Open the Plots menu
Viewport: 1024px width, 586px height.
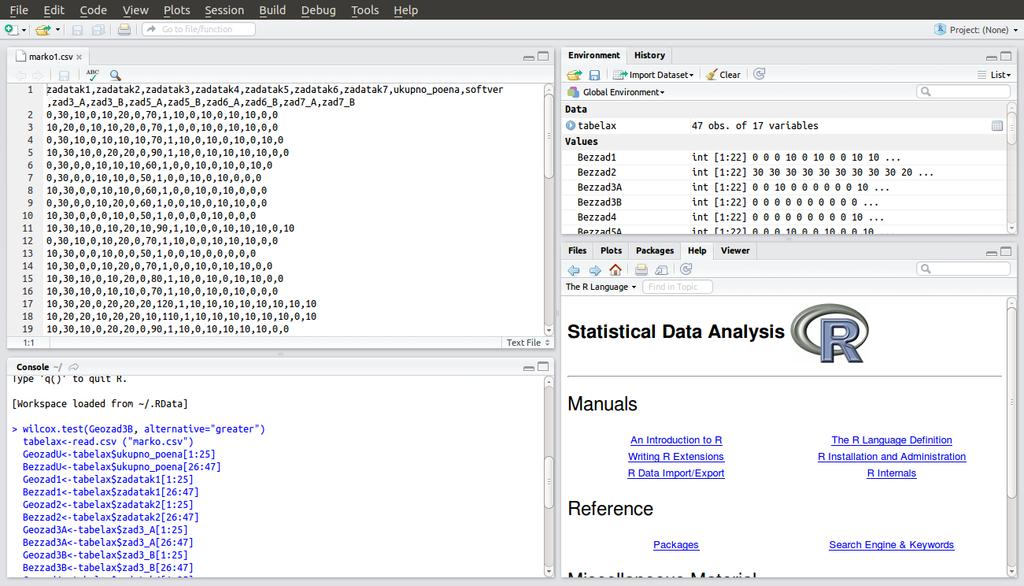(176, 10)
